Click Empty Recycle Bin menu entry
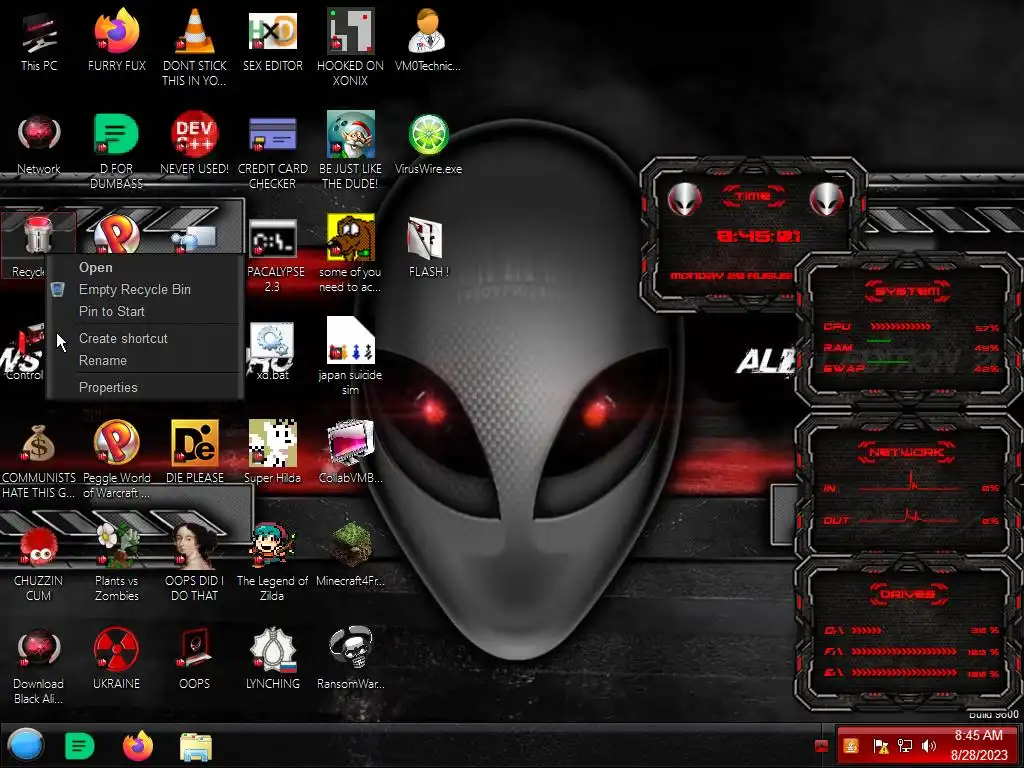Image resolution: width=1024 pixels, height=768 pixels. pyautogui.click(x=145, y=289)
